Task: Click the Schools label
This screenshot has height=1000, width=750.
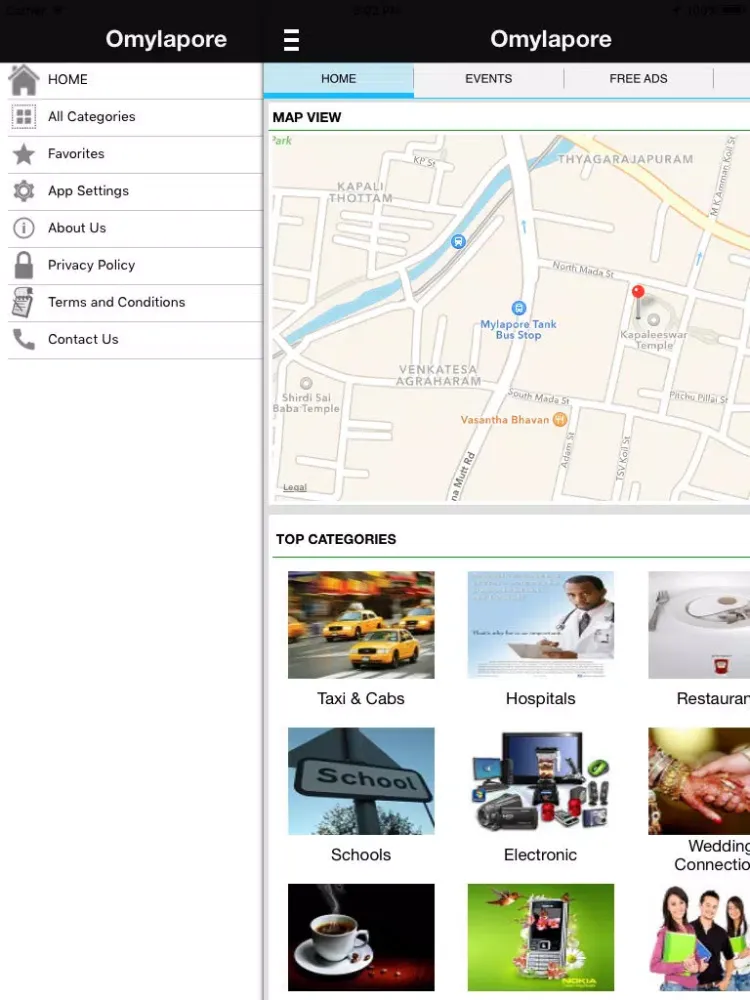Action: coord(361,855)
